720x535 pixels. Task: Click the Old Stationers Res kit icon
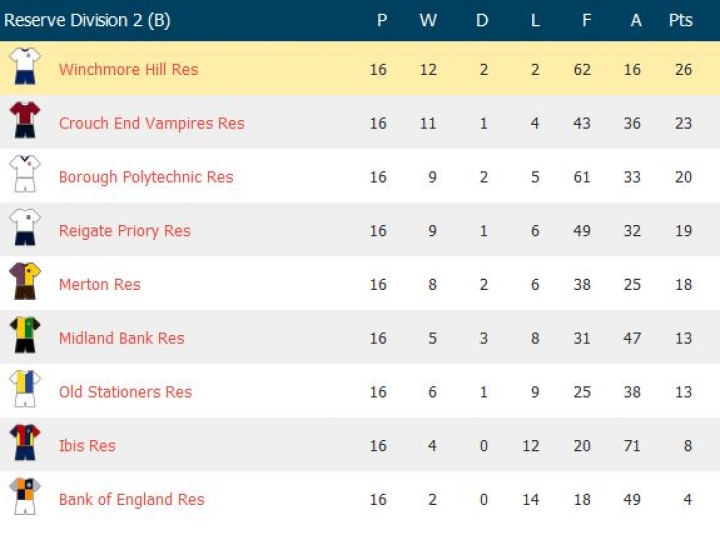[24, 390]
